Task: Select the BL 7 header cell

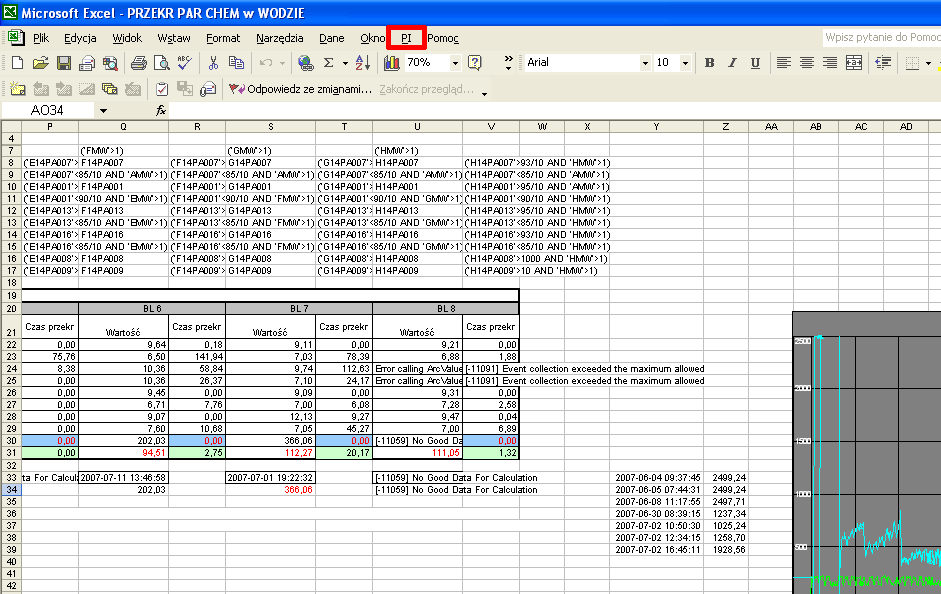Action: 299,308
